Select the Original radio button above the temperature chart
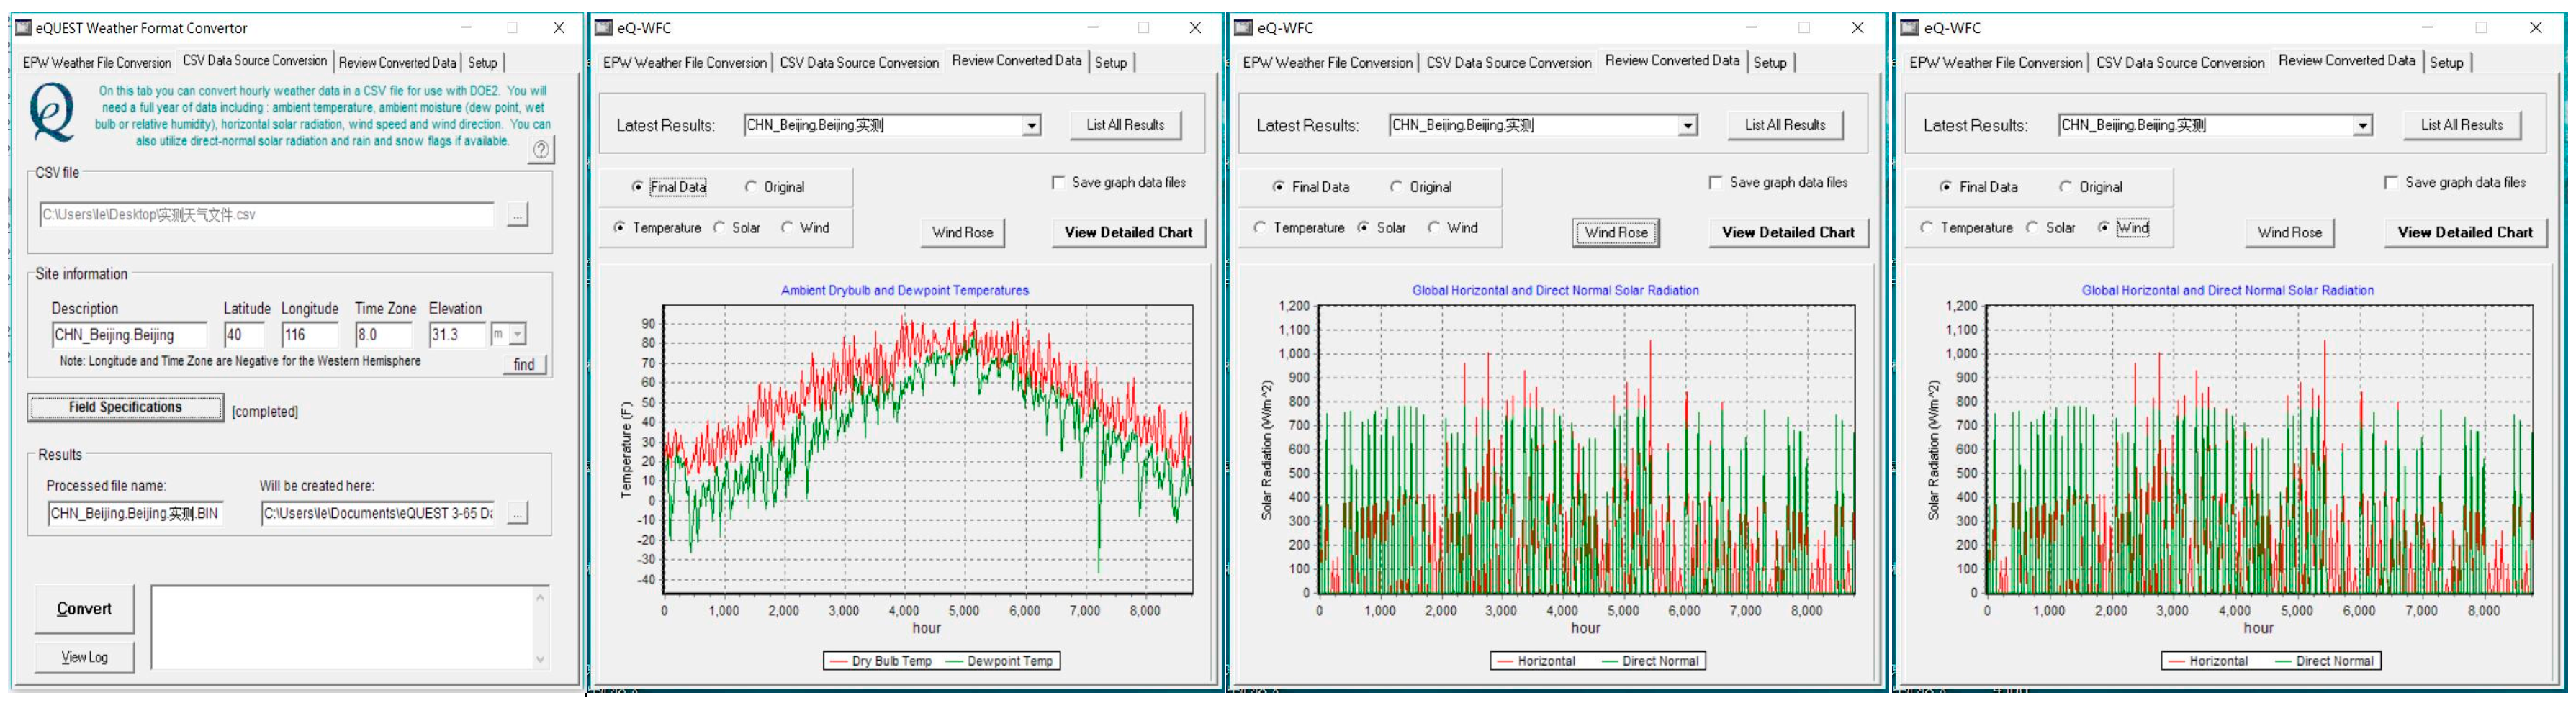This screenshot has width=2576, height=703. (x=751, y=187)
